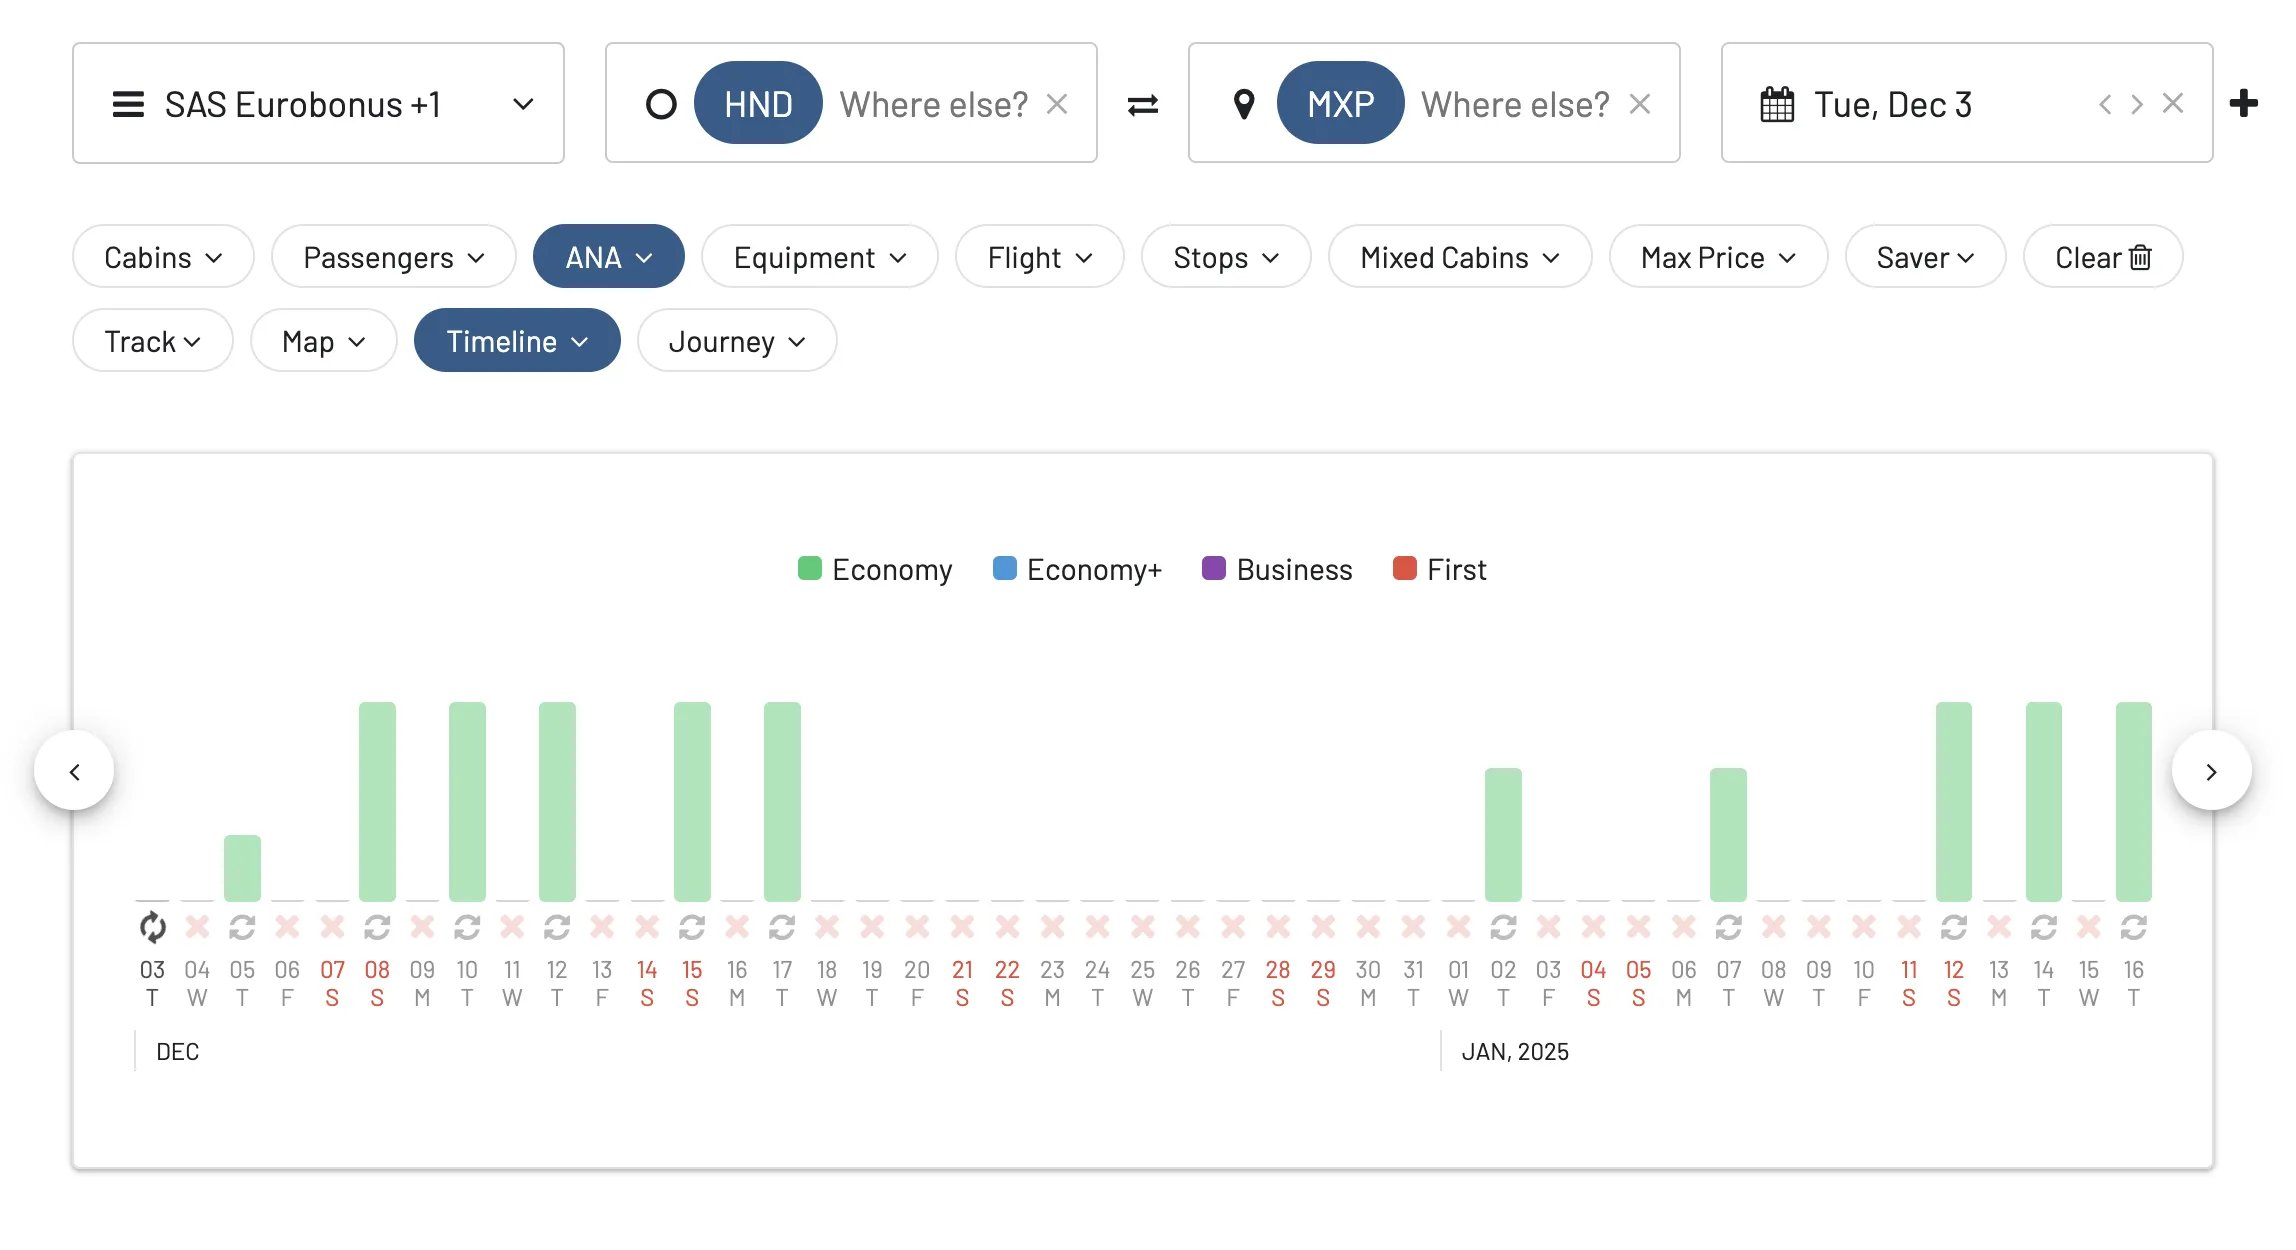Refresh availability for Dec 03
The height and width of the screenshot is (1250, 2296).
pos(152,927)
